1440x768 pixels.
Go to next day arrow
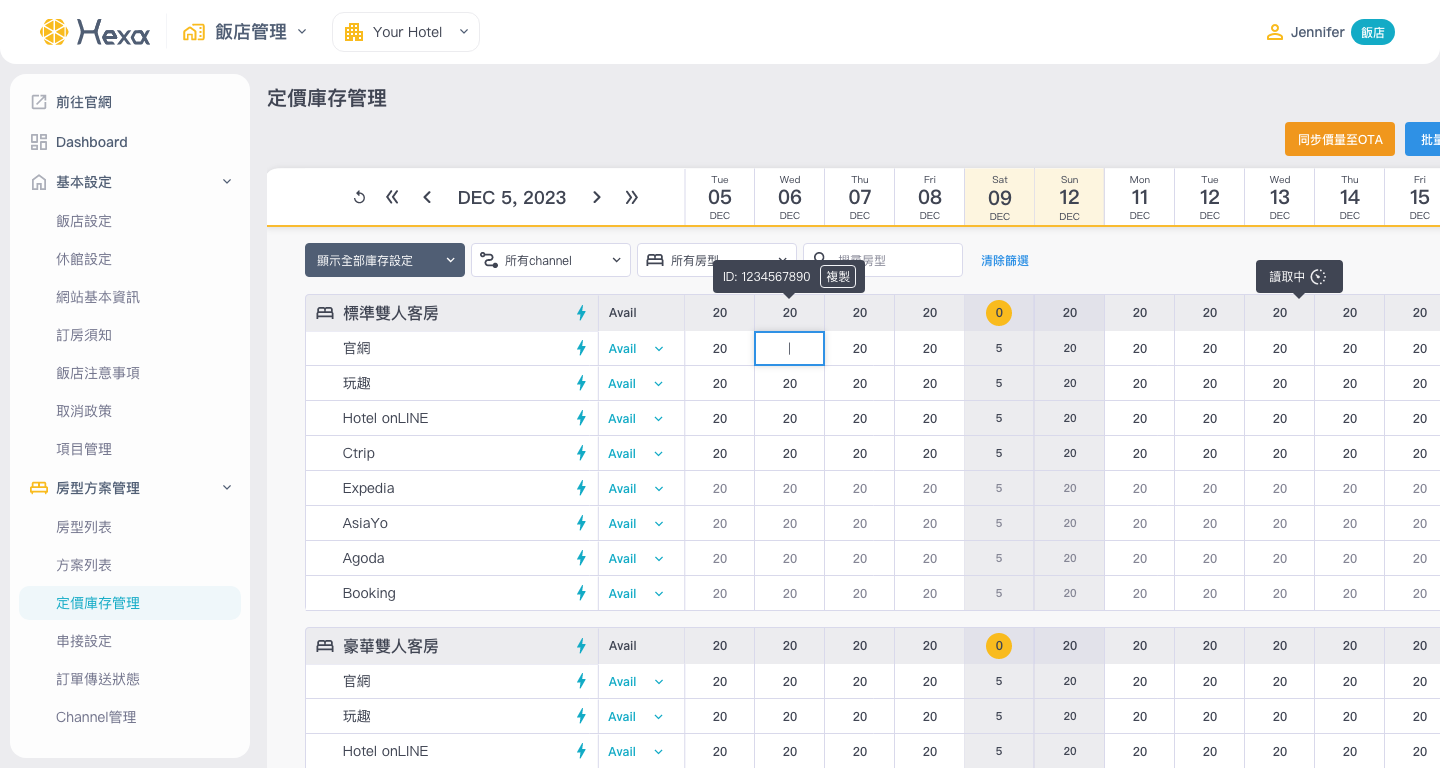click(x=597, y=198)
